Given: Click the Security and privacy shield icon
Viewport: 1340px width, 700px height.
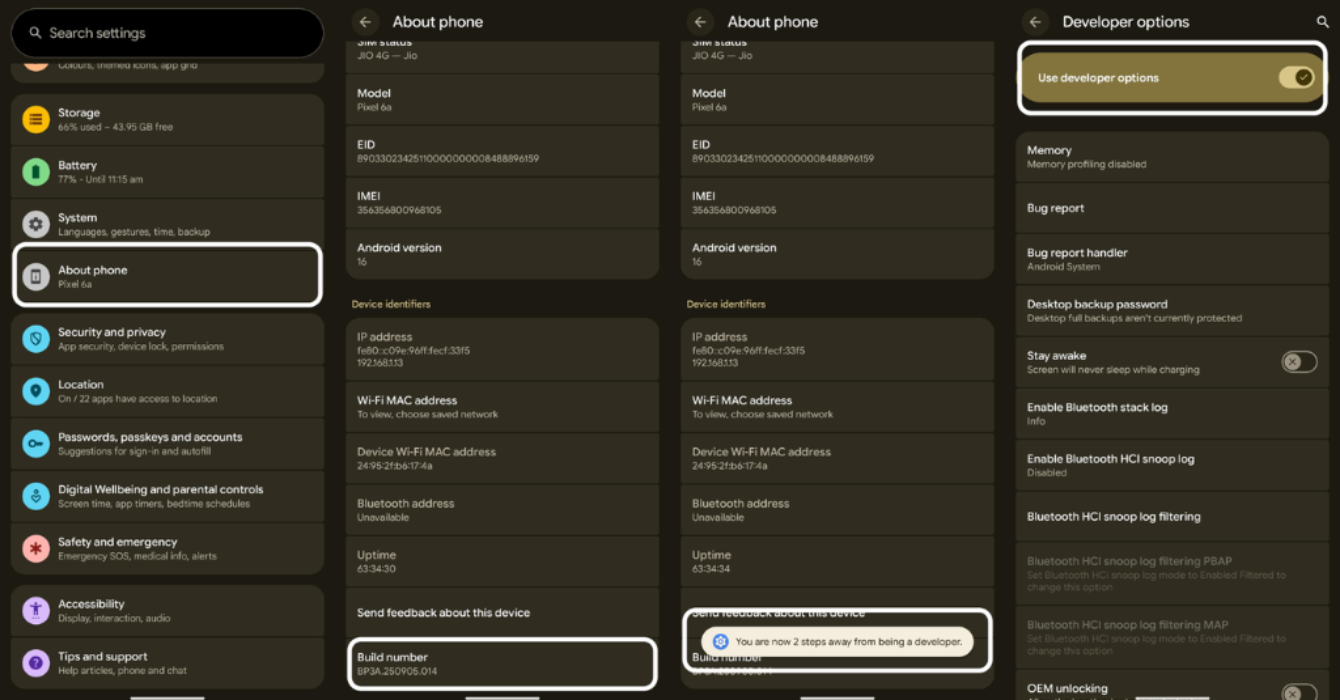Looking at the screenshot, I should click(x=35, y=338).
